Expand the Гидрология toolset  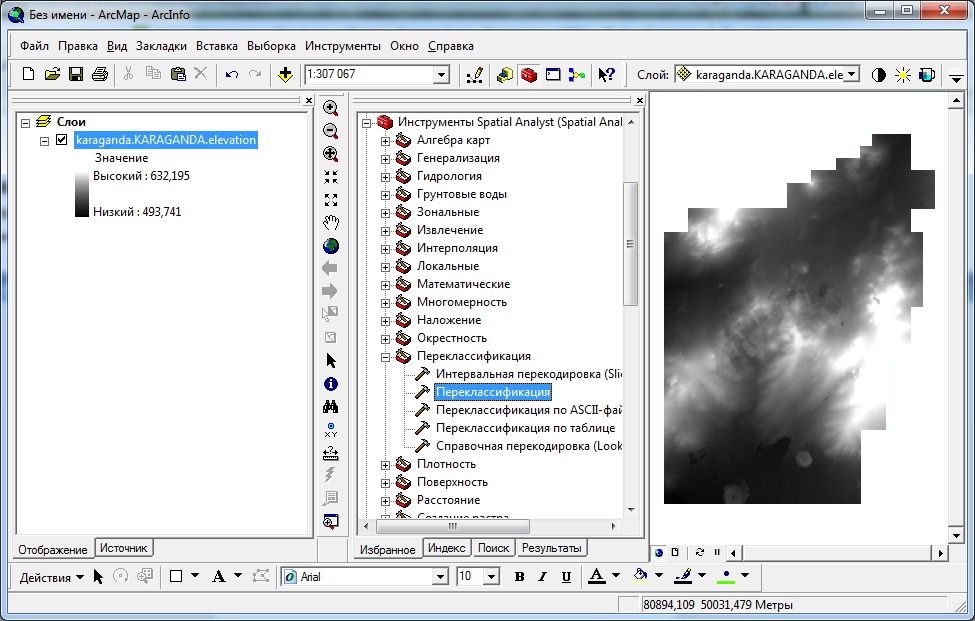point(386,177)
